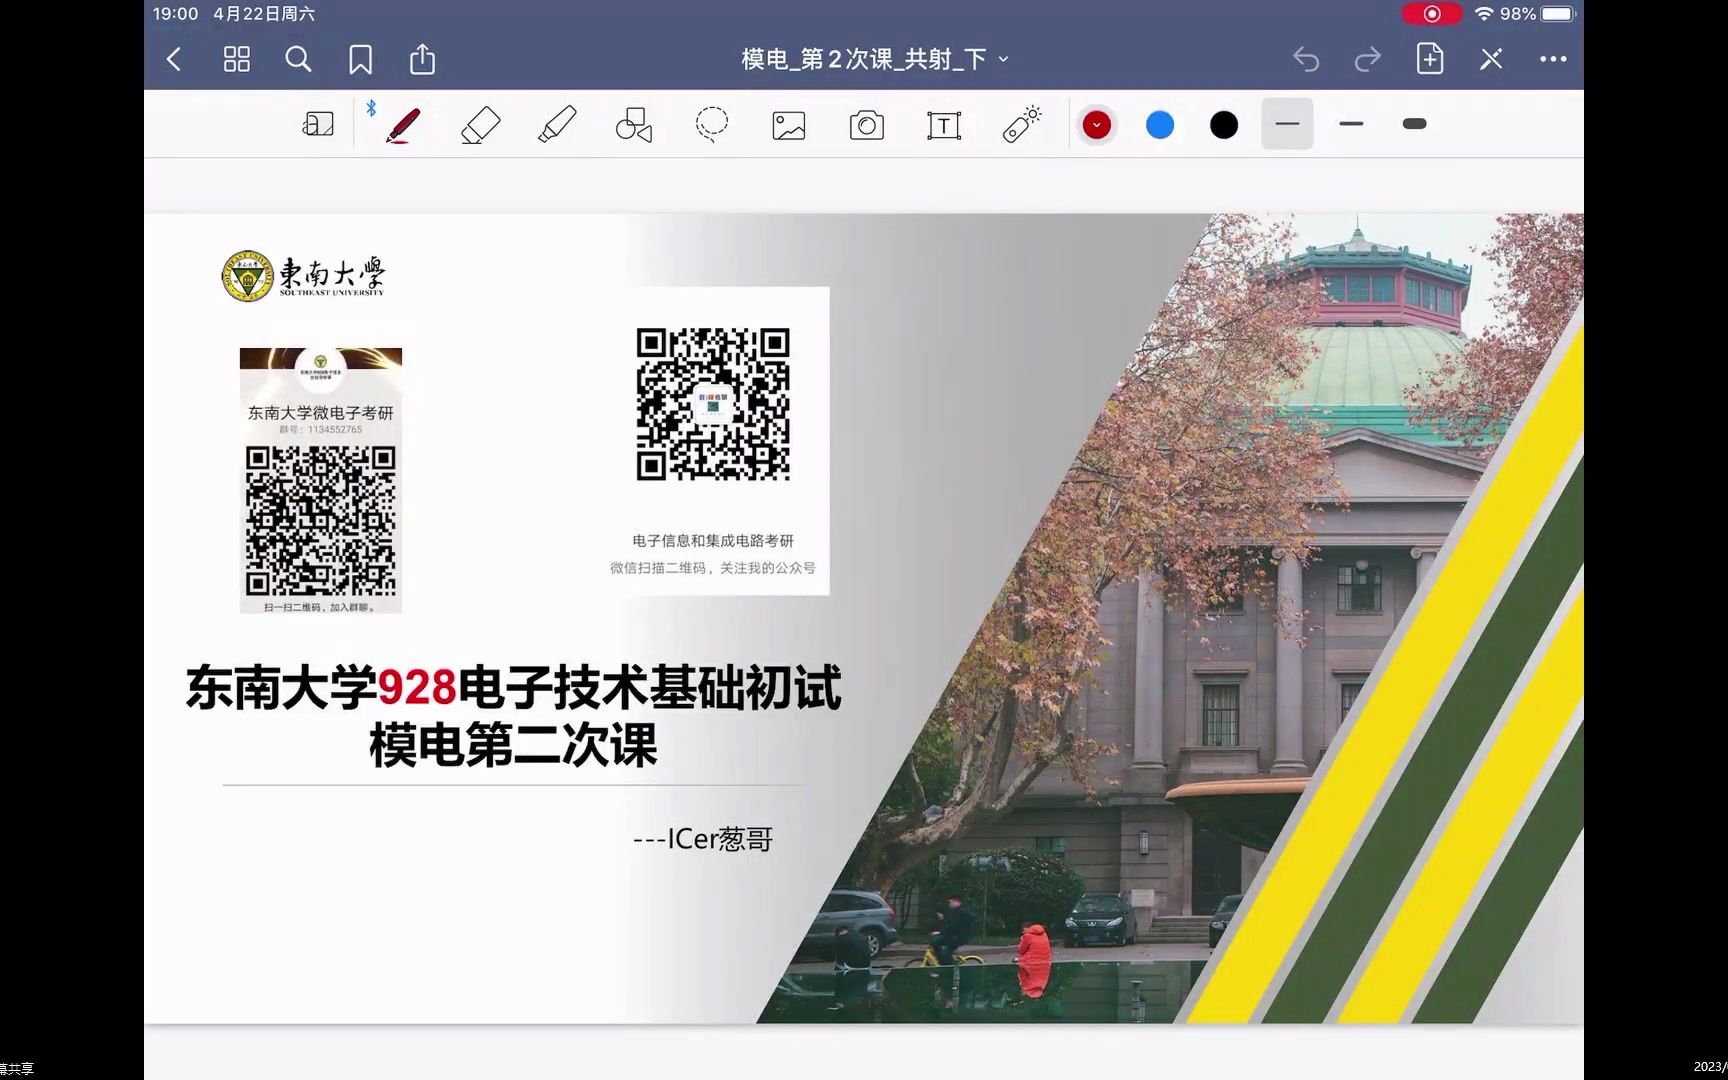This screenshot has width=1728, height=1080.
Task: Undo the last action
Action: 1307,59
